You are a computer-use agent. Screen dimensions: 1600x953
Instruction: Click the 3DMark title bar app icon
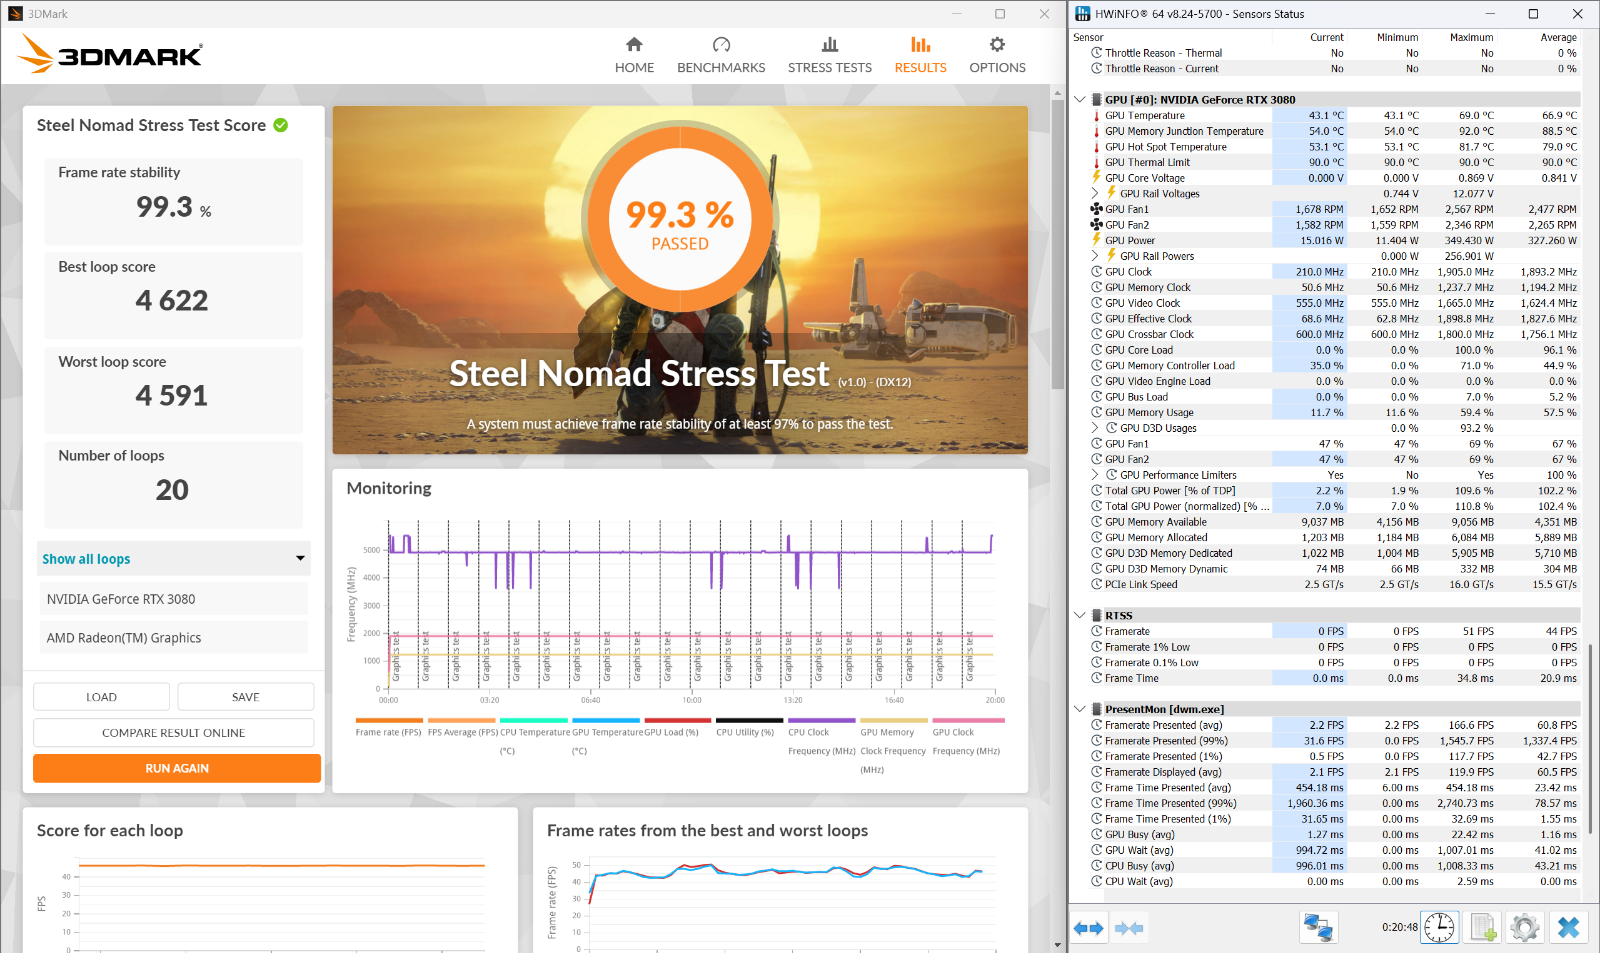point(15,14)
